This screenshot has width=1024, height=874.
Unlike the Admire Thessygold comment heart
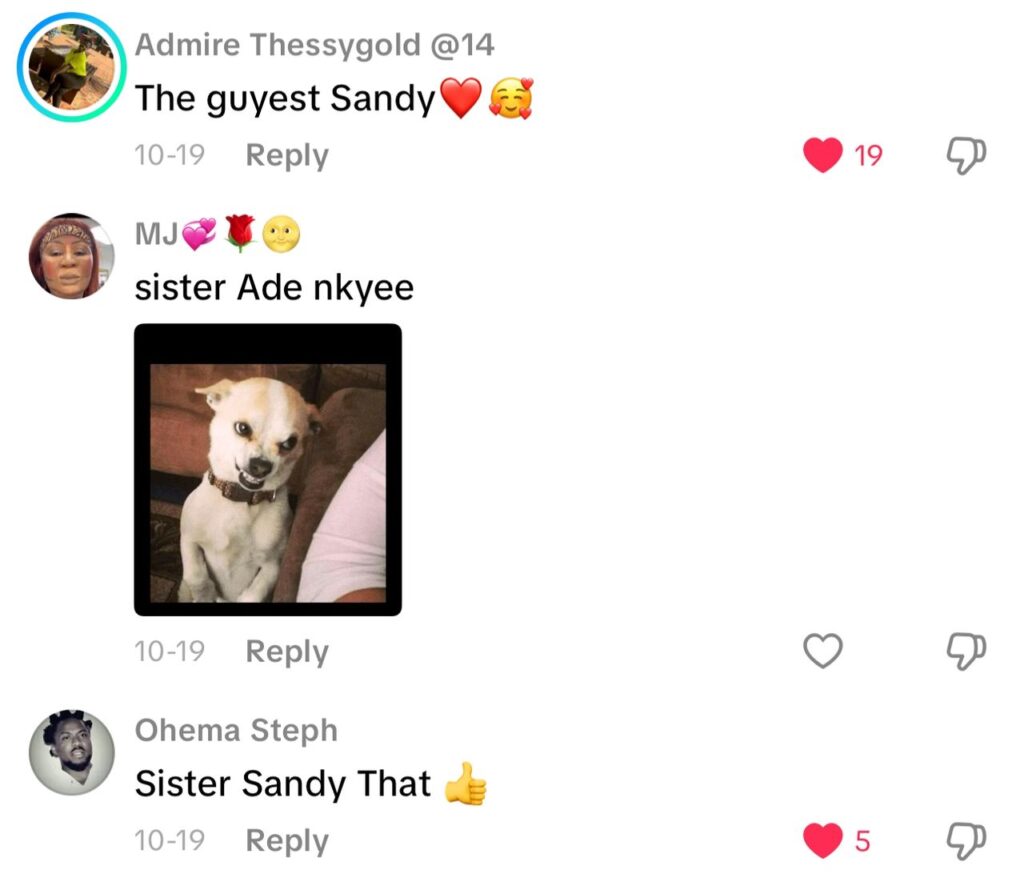pyautogui.click(x=822, y=155)
